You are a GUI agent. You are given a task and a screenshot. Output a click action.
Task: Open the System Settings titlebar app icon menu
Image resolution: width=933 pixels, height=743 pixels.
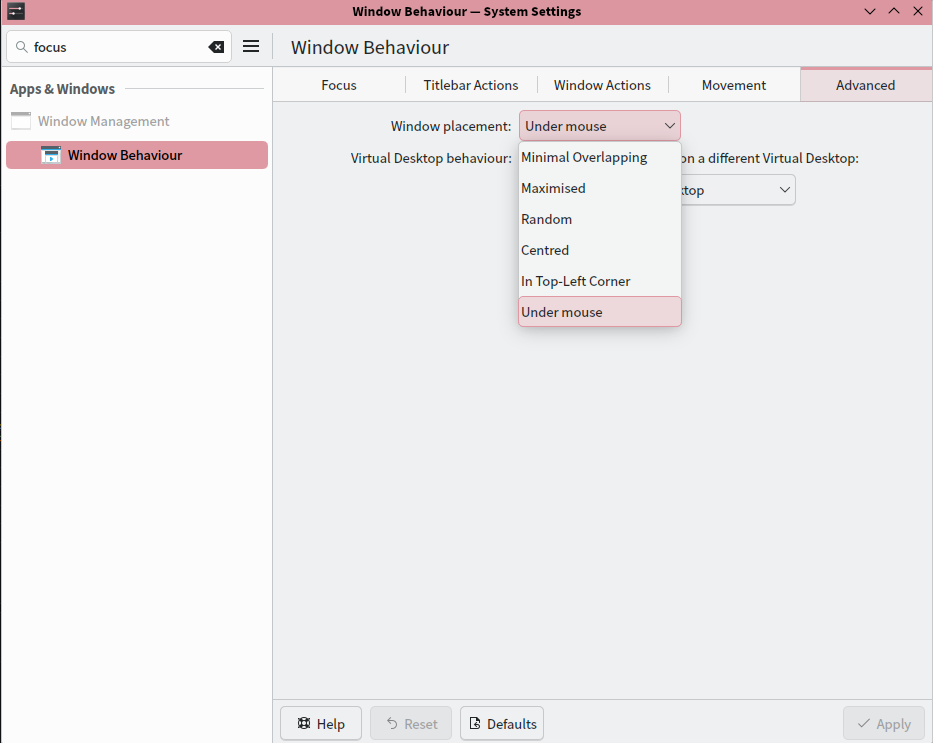15,11
